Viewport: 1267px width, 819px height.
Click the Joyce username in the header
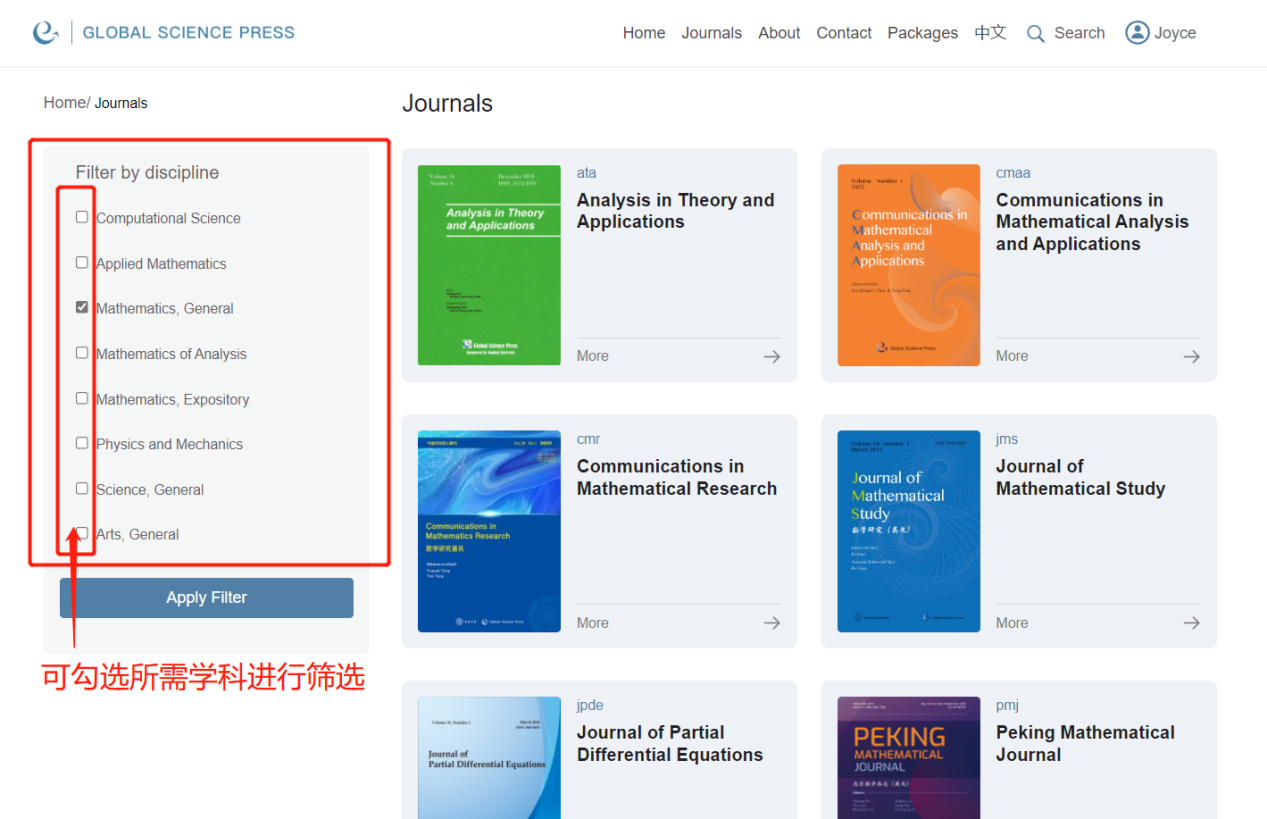tap(1175, 33)
